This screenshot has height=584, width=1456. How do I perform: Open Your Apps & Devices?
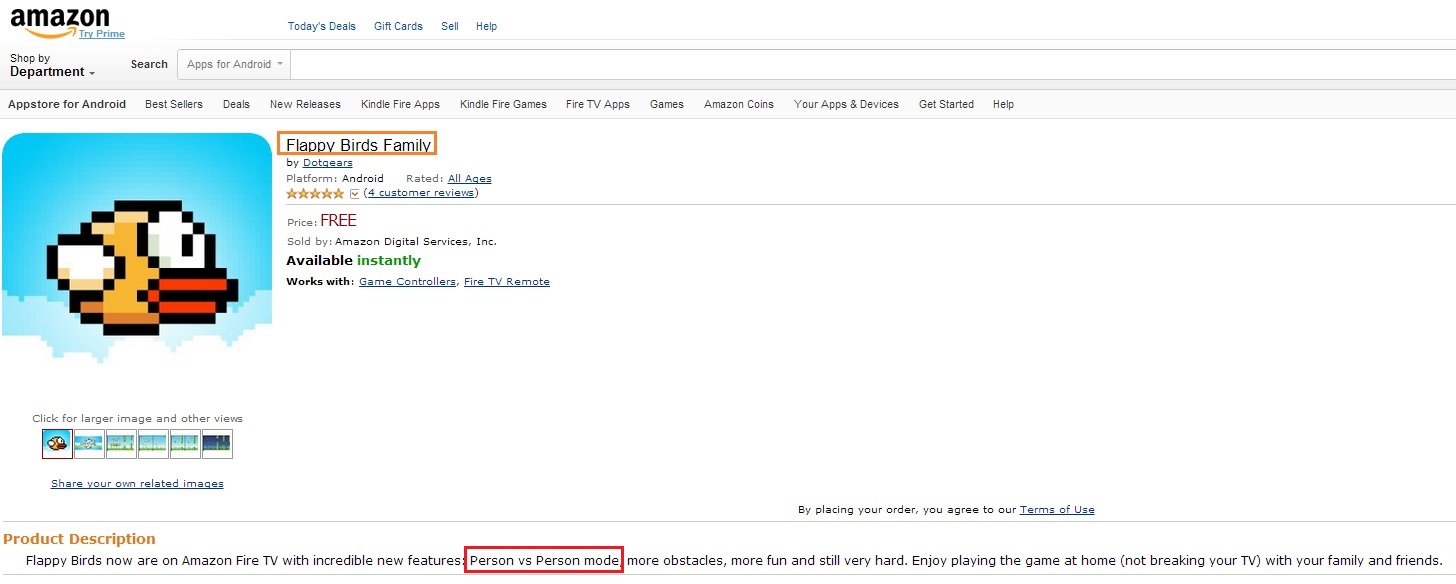(846, 104)
